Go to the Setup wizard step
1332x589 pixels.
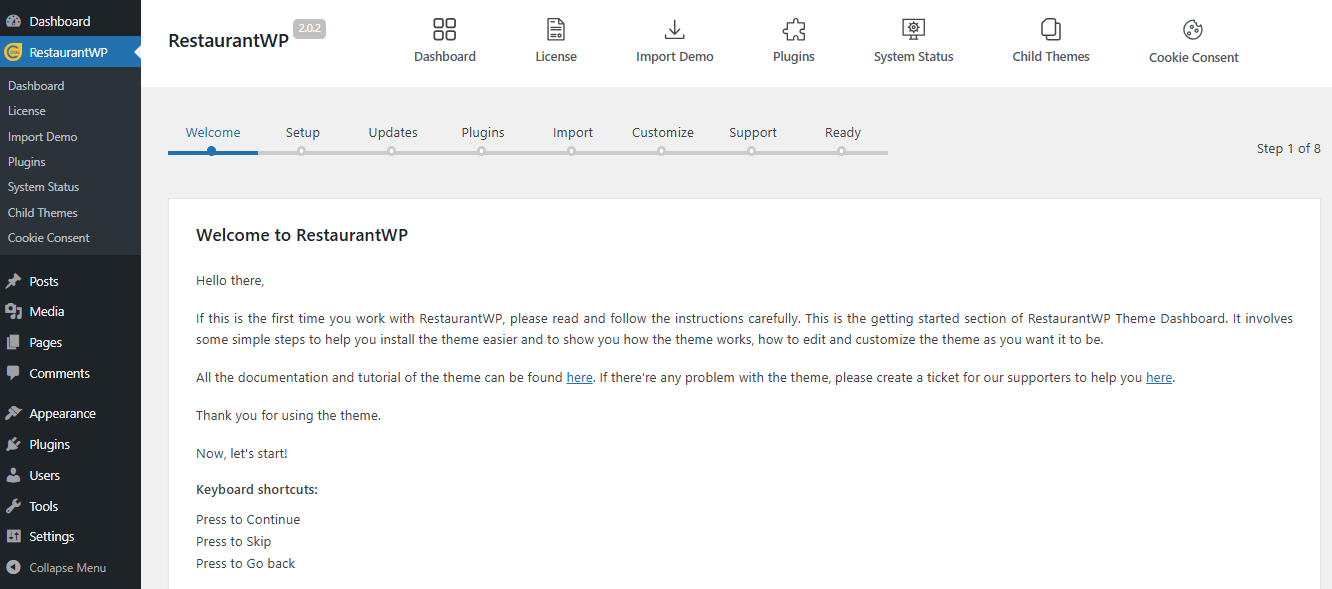pos(303,132)
